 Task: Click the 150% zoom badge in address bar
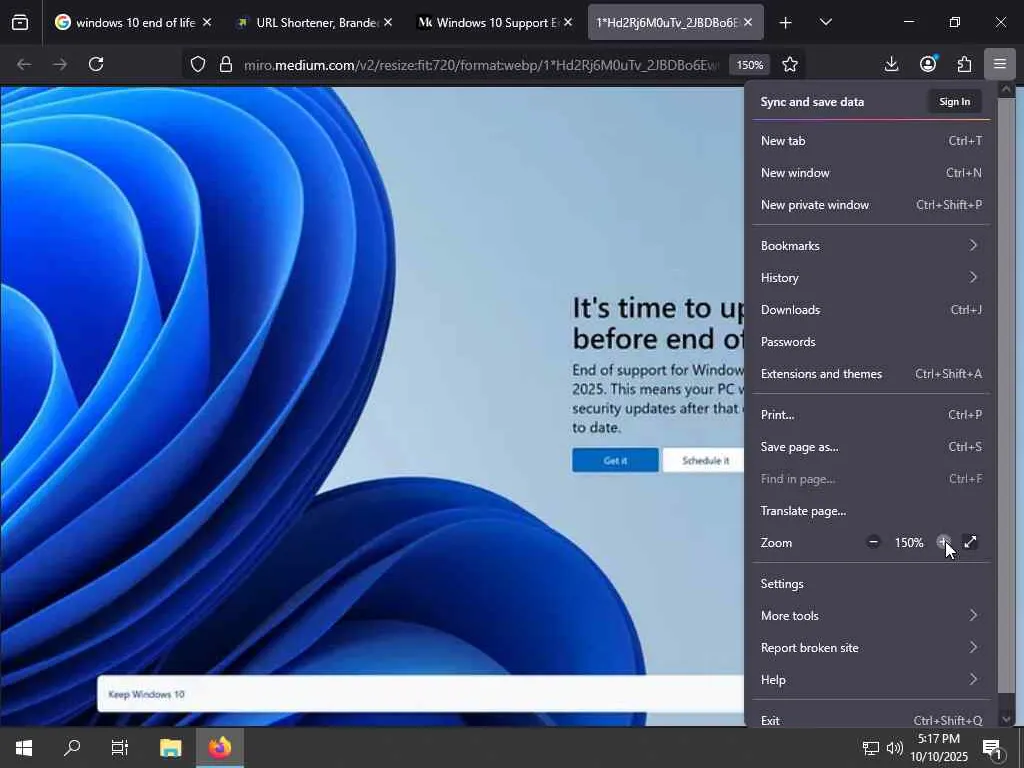(x=750, y=65)
